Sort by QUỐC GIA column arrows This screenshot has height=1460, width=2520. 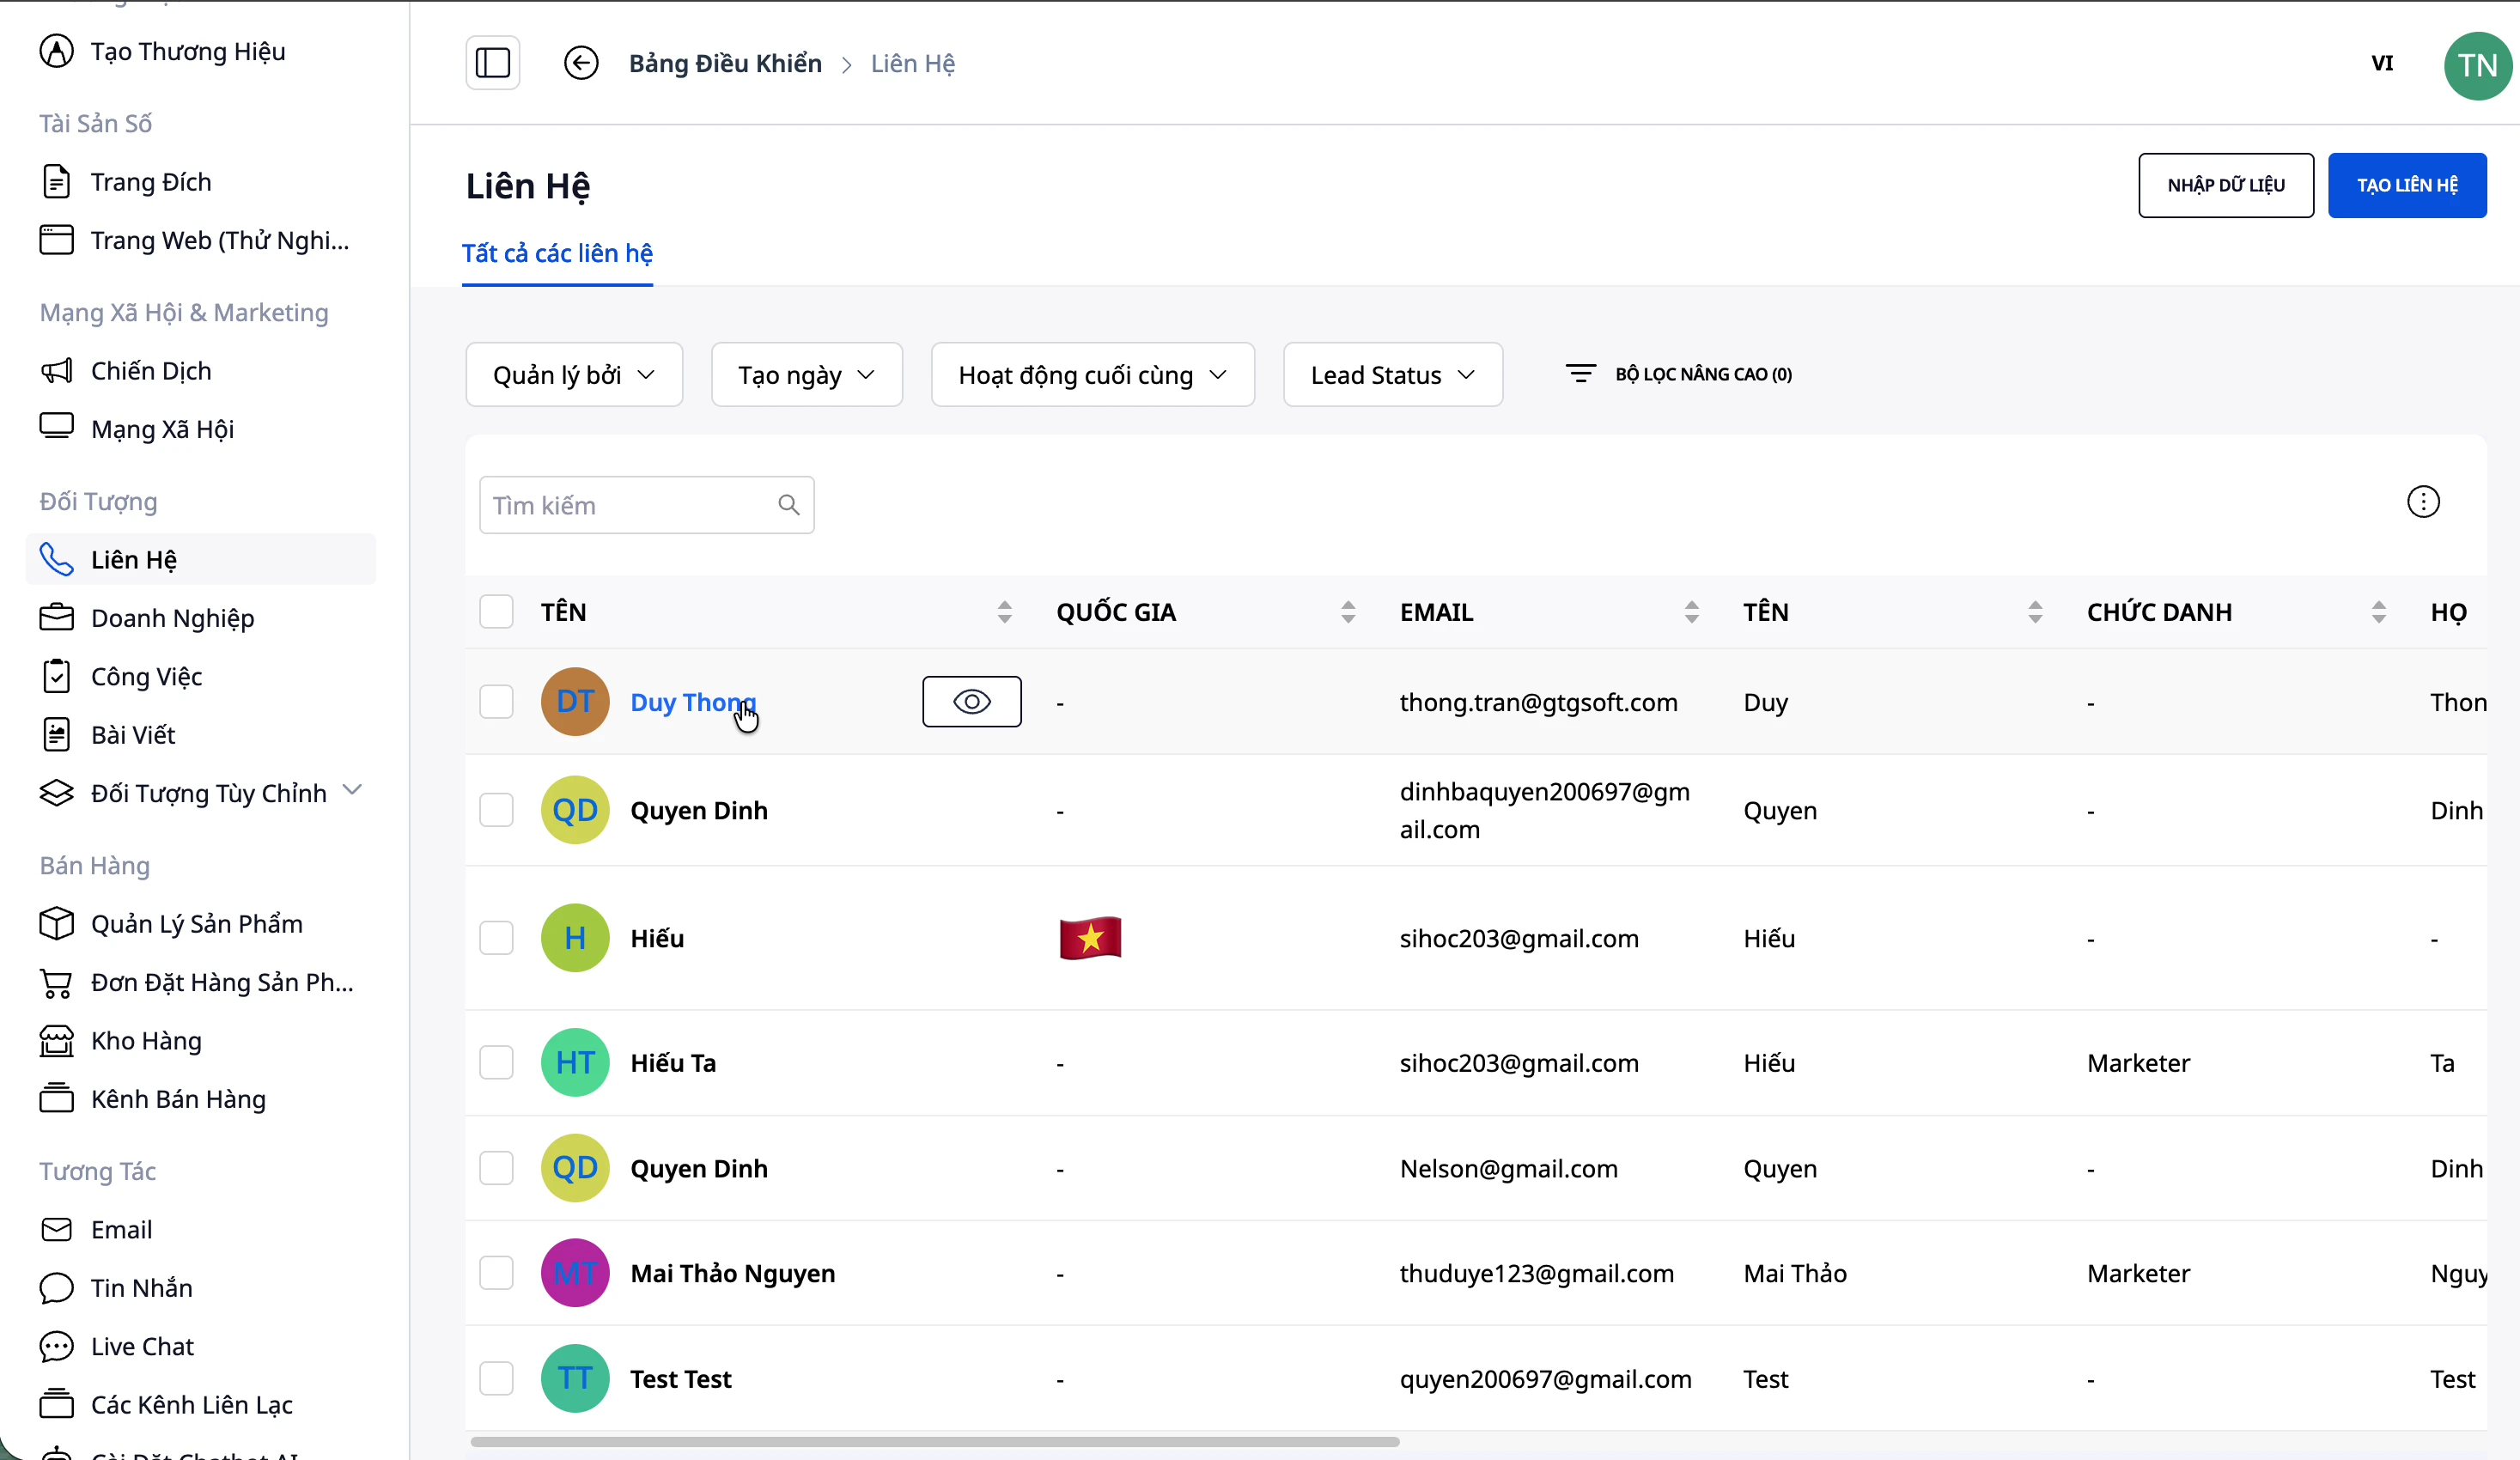[x=1347, y=612]
